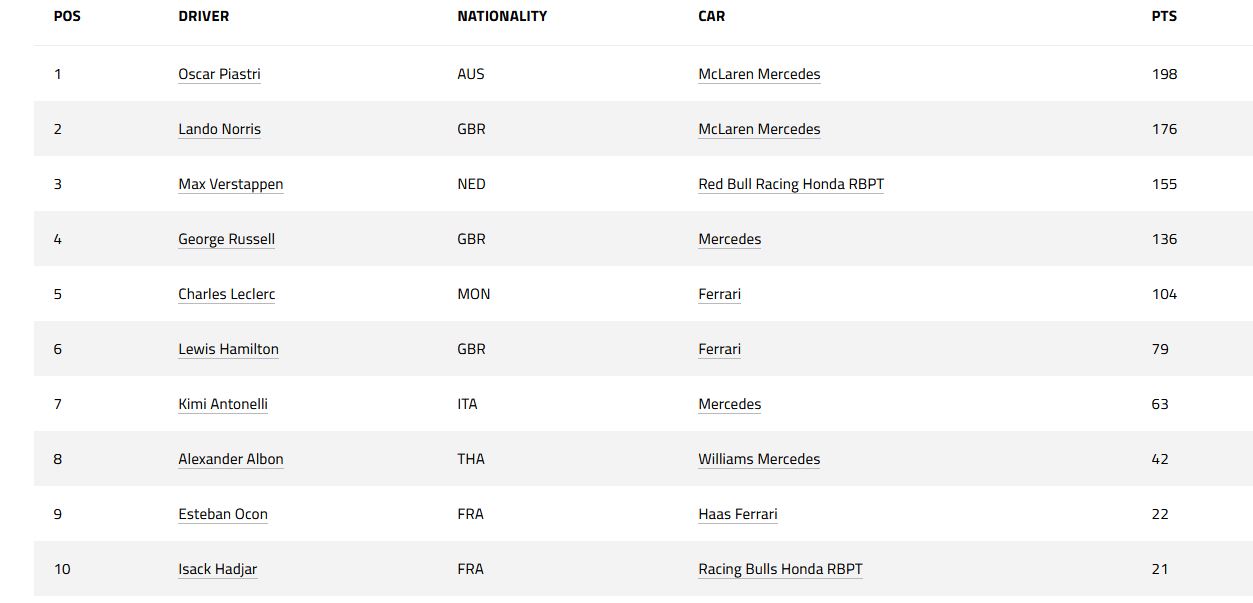Select Racing Bulls Honda RBPT link
Image resolution: width=1253 pixels, height=603 pixels.
coord(780,569)
